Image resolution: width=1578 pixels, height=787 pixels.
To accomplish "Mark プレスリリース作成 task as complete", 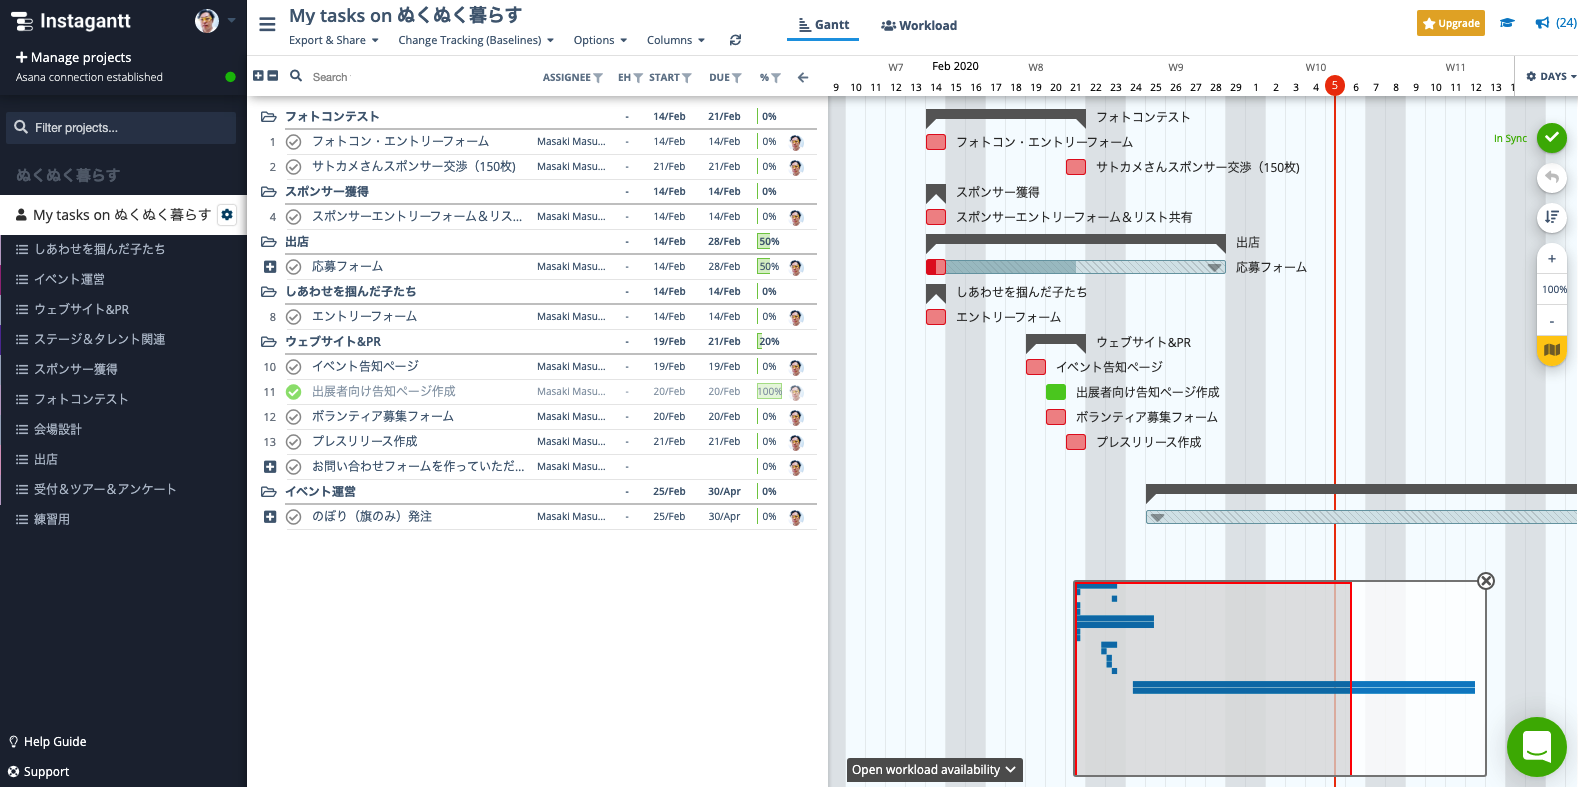I will 294,442.
